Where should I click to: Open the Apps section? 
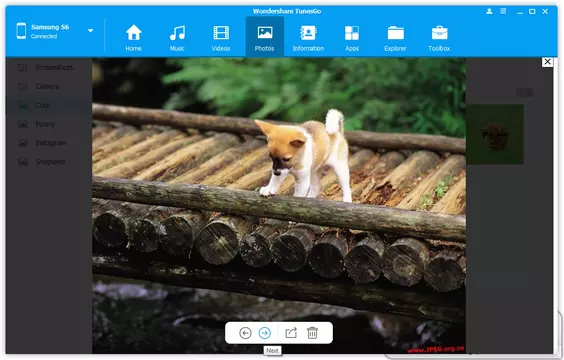pyautogui.click(x=352, y=38)
